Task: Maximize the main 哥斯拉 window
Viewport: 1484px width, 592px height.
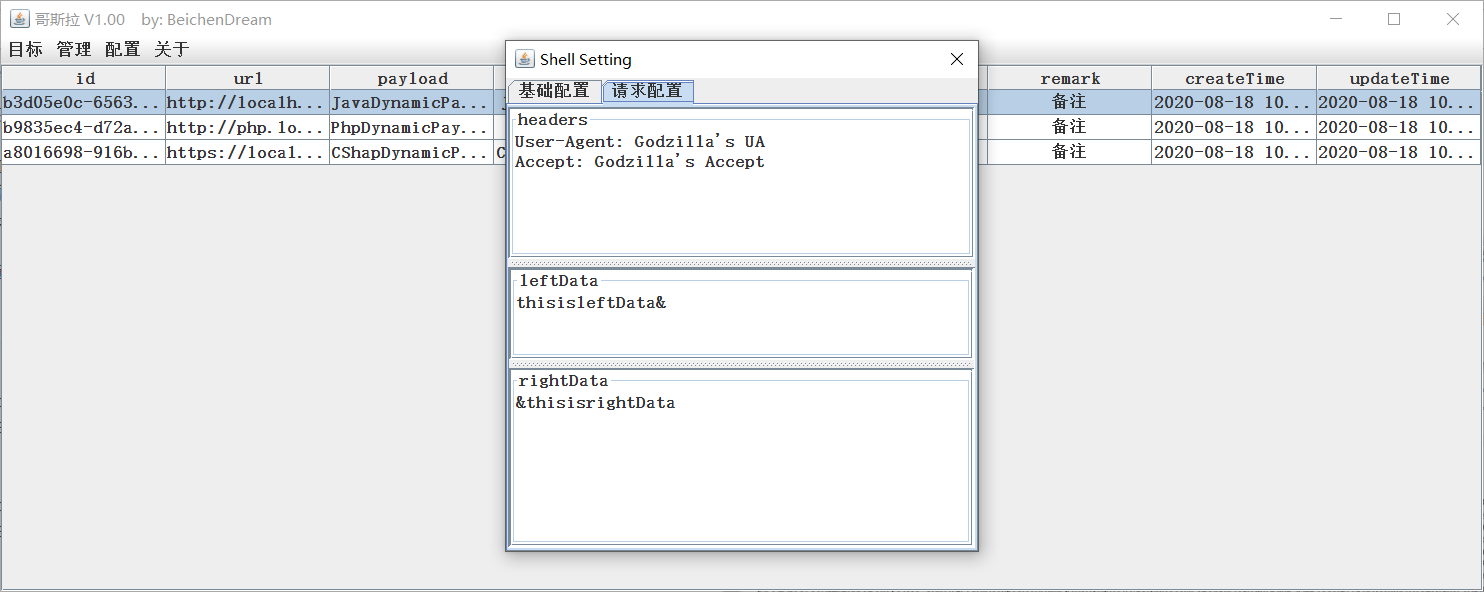Action: (1394, 19)
